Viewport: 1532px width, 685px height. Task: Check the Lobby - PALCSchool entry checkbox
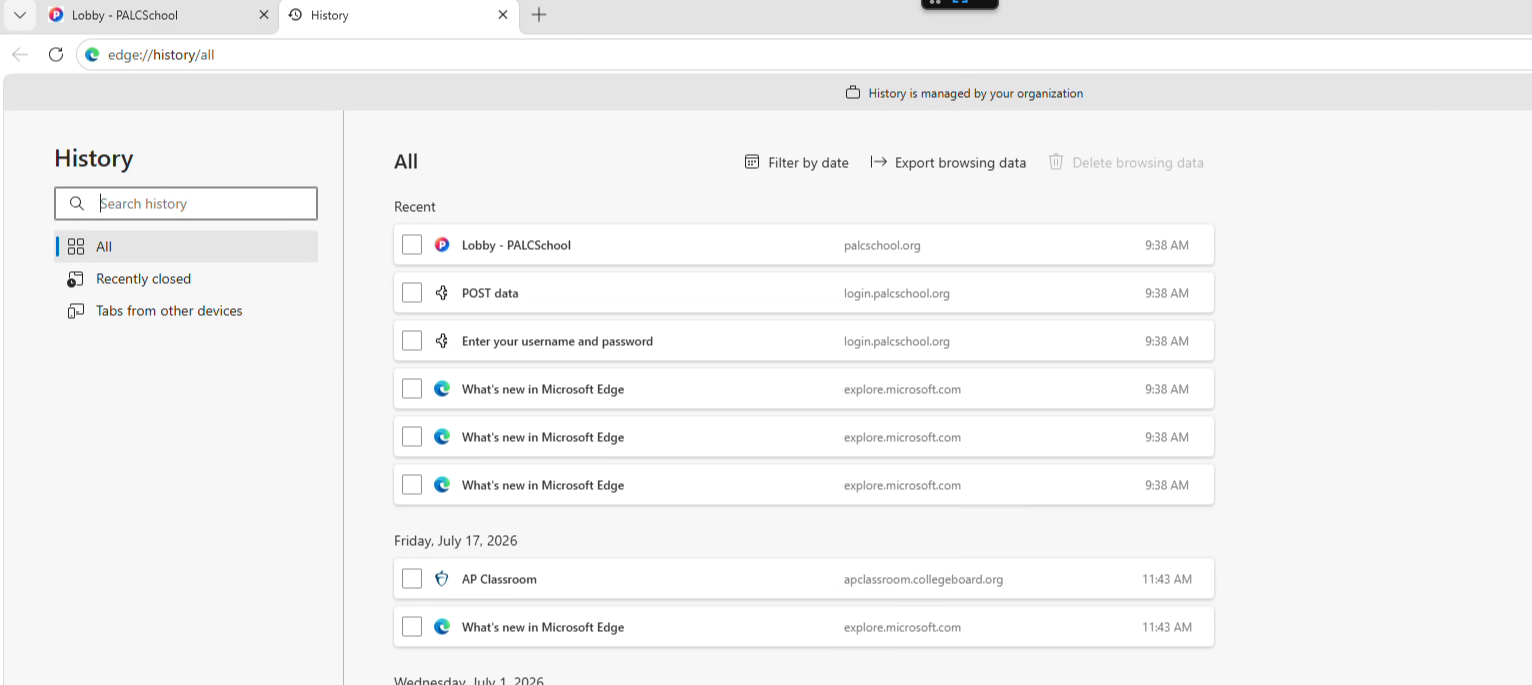[412, 245]
